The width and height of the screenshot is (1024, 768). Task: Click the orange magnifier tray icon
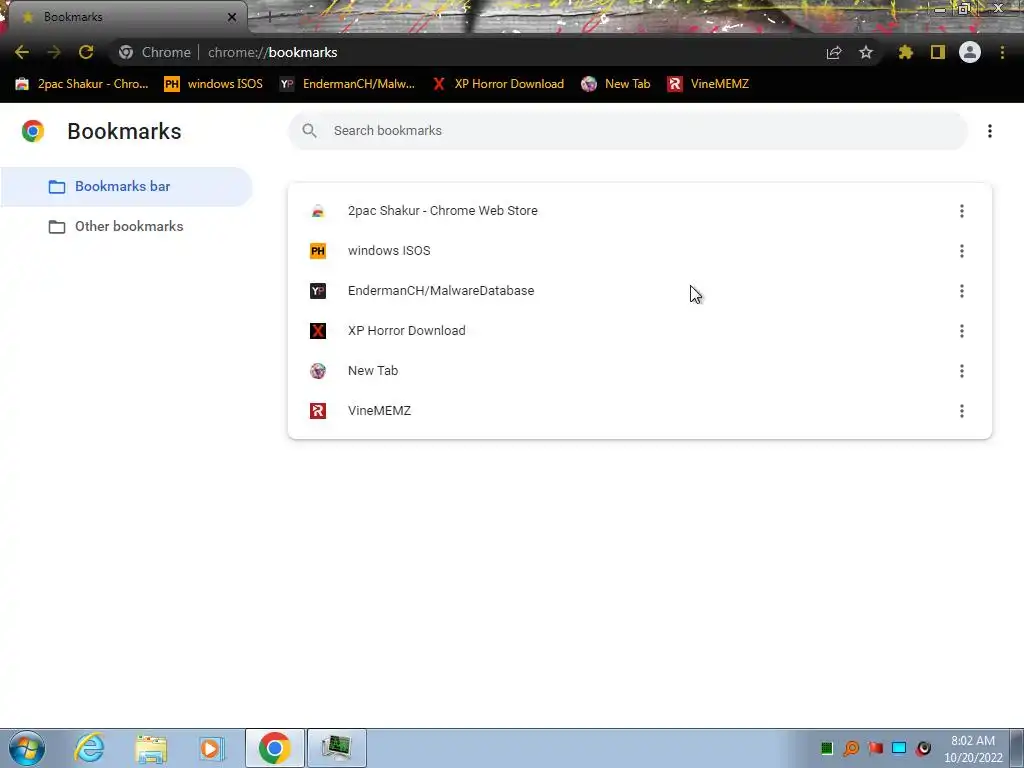point(851,748)
